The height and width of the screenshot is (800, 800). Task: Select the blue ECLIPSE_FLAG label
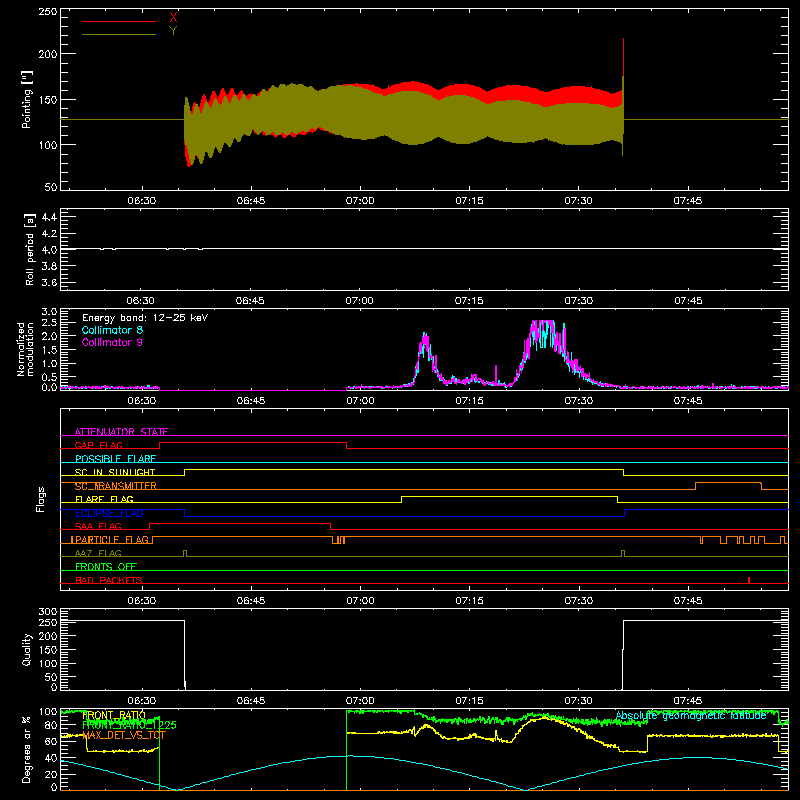(x=109, y=513)
